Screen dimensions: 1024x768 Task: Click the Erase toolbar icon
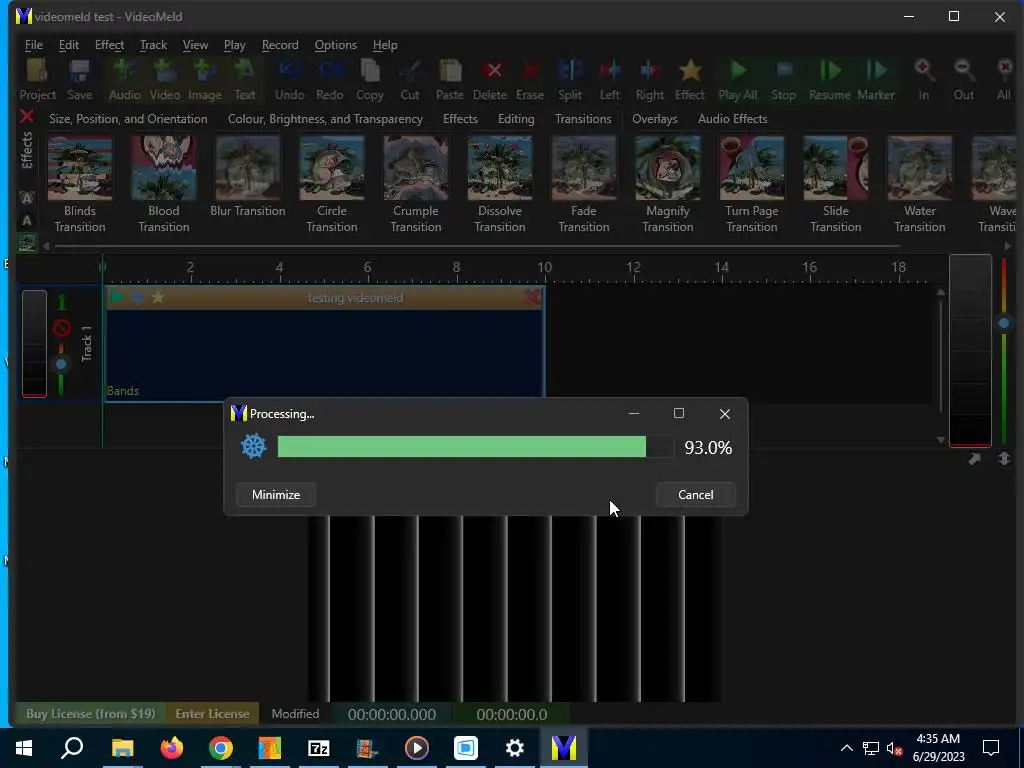[x=530, y=80]
